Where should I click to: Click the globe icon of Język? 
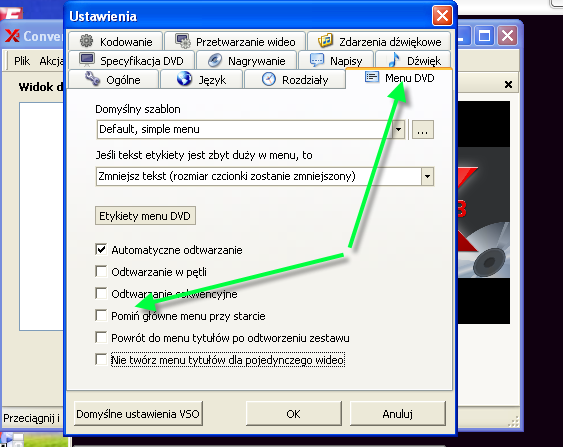click(x=184, y=79)
